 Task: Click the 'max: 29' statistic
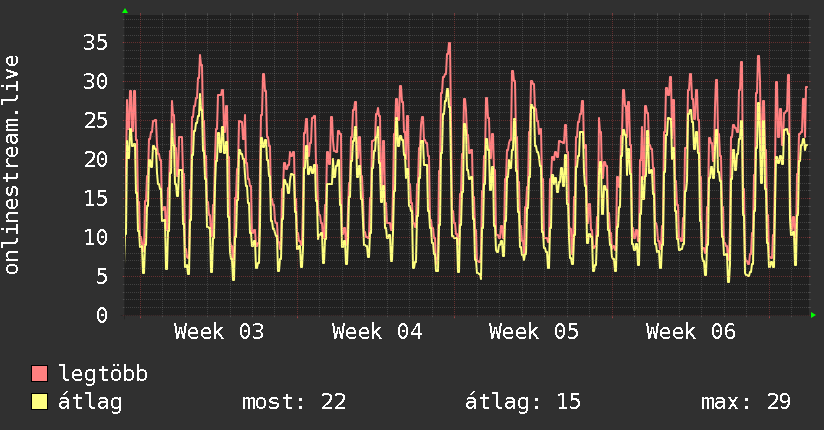tap(746, 402)
